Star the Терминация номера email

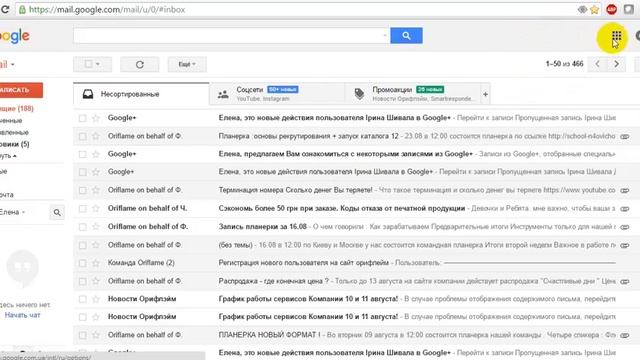click(x=96, y=190)
